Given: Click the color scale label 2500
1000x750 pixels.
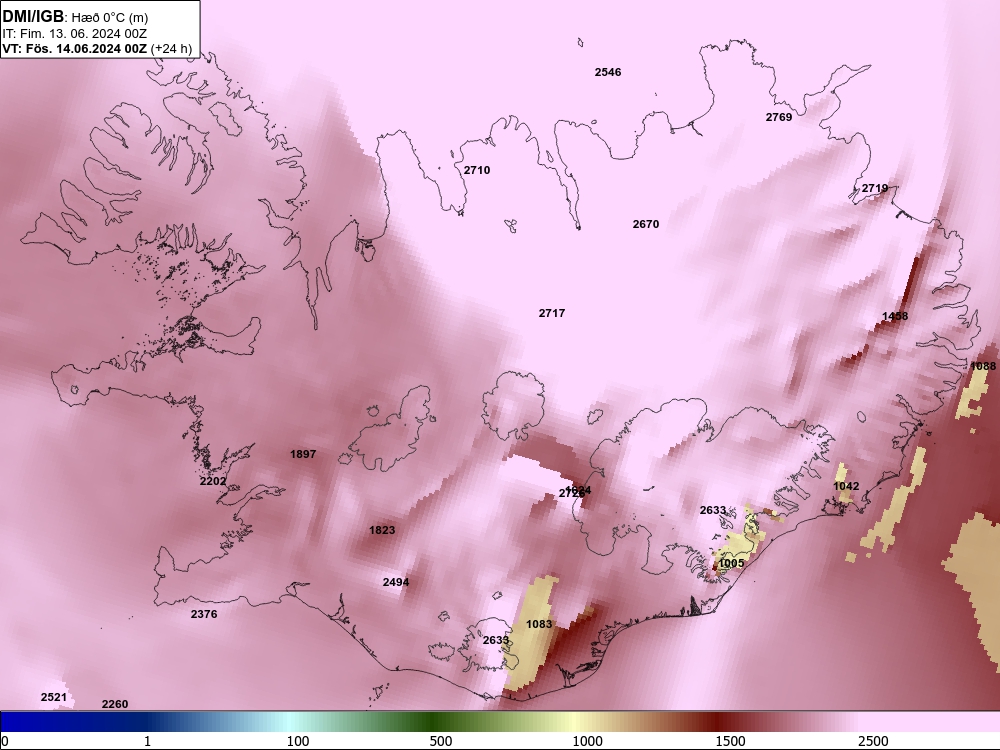Looking at the screenshot, I should coord(873,741).
